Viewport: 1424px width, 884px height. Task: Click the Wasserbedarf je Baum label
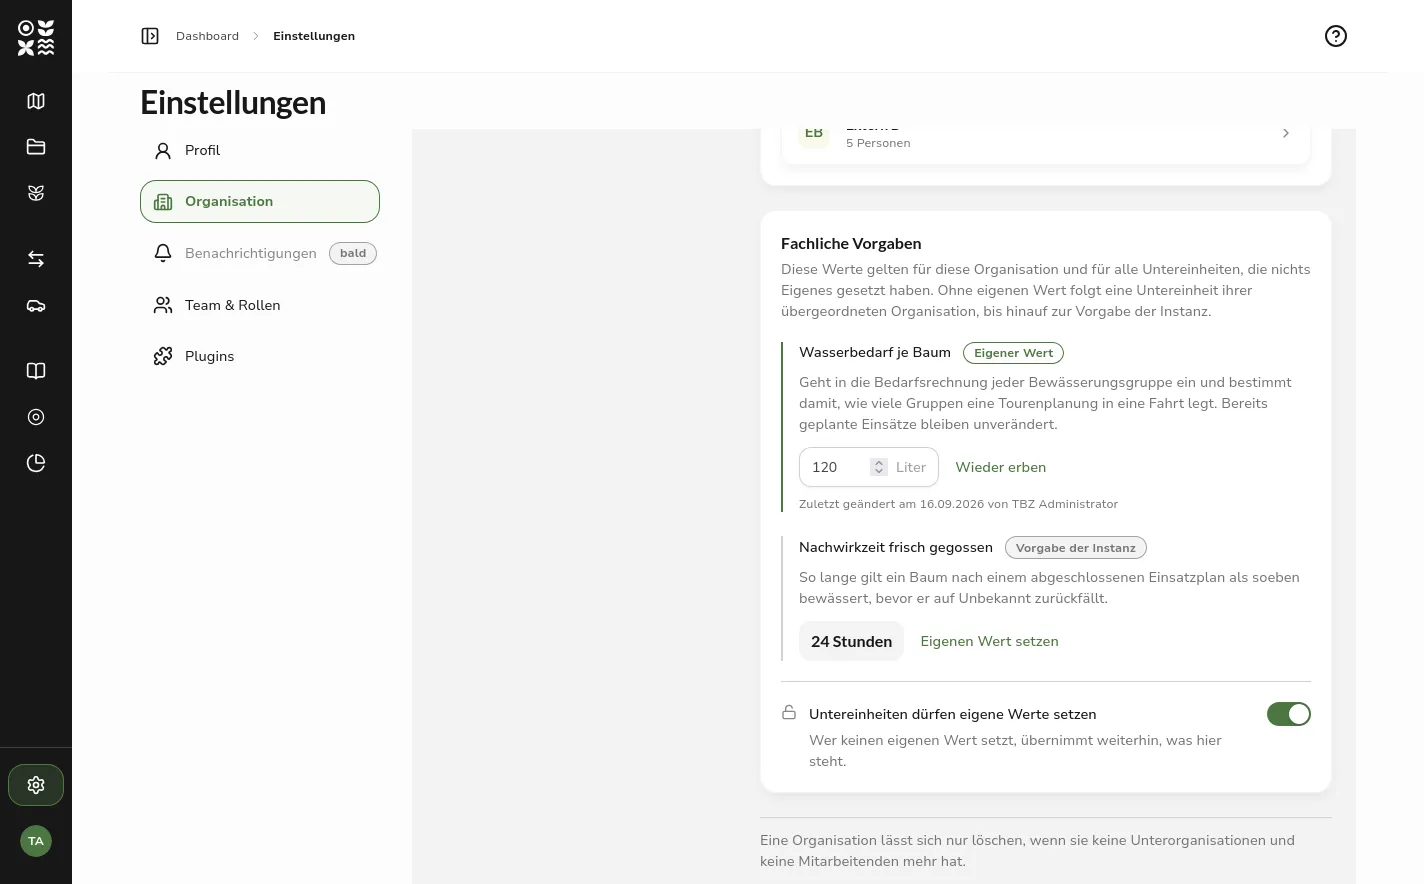(875, 352)
